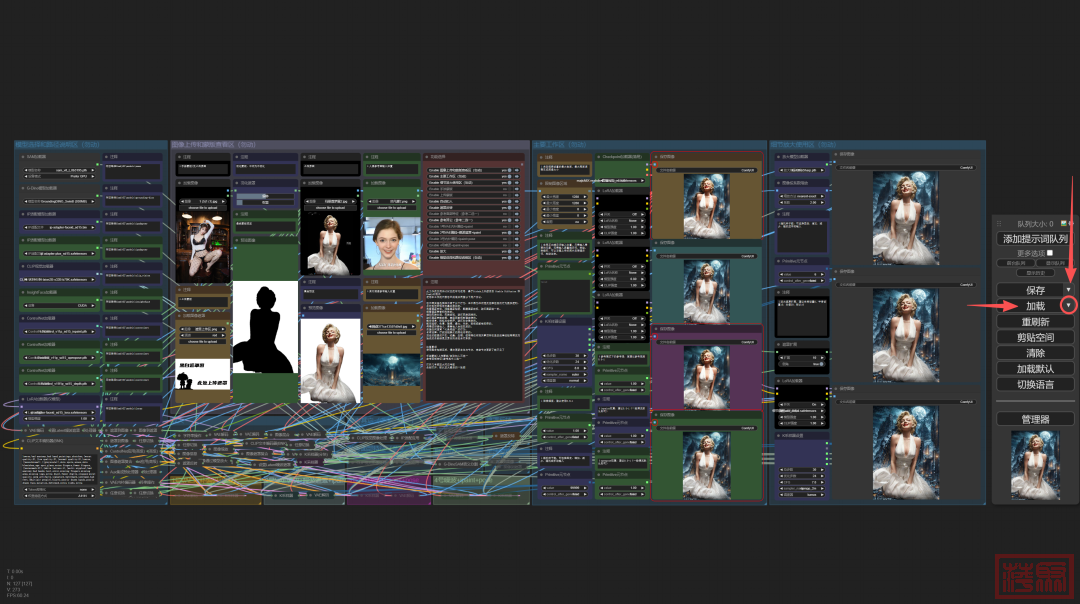The height and width of the screenshot is (604, 1080).
Task: Click the 添加提示词队列 button
Action: click(x=1035, y=239)
